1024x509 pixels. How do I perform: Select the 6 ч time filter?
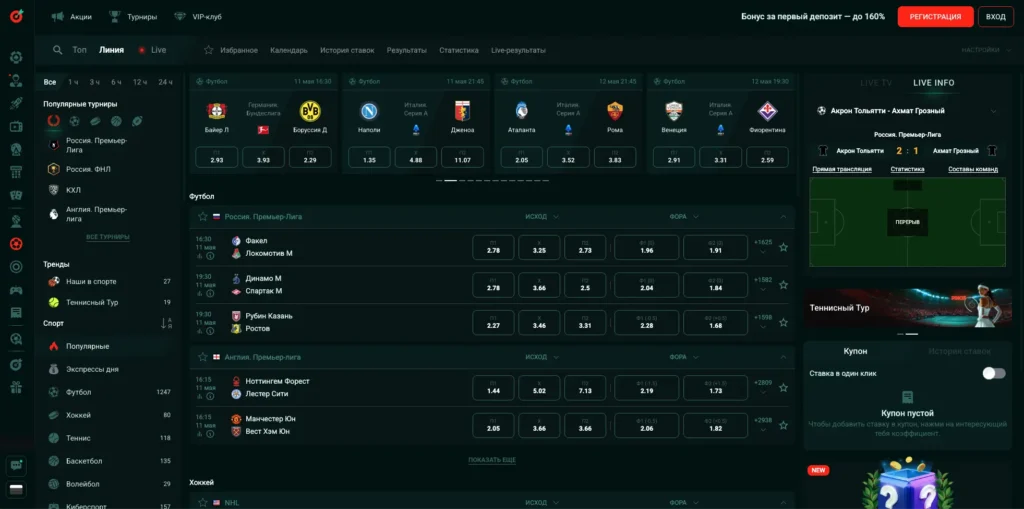pyautogui.click(x=116, y=82)
